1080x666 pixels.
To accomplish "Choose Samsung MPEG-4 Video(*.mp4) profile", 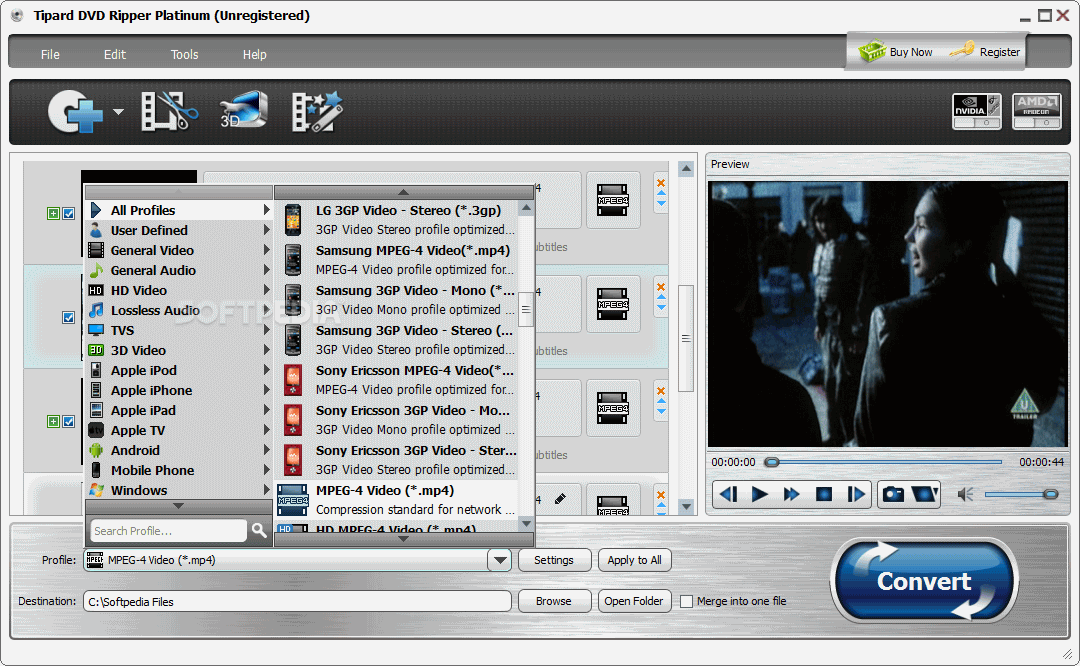I will [396, 260].
